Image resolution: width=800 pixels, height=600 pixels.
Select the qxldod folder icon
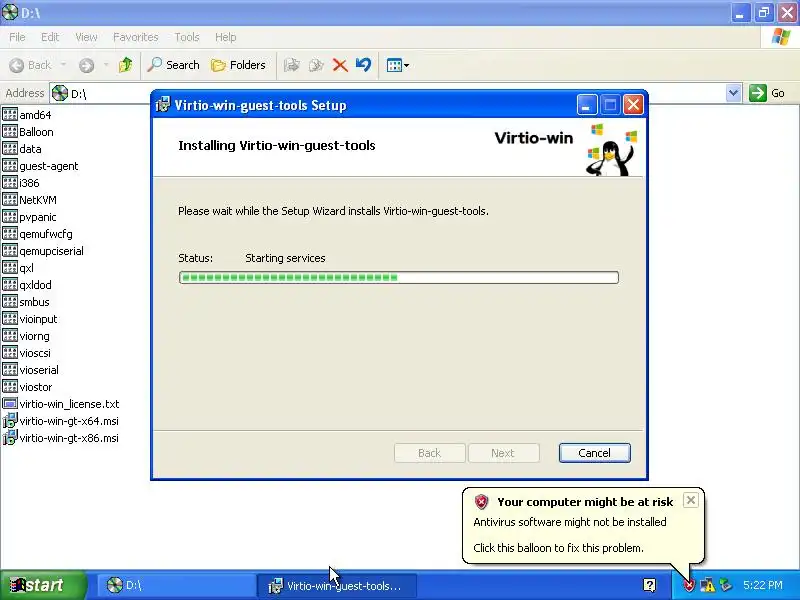(10, 284)
